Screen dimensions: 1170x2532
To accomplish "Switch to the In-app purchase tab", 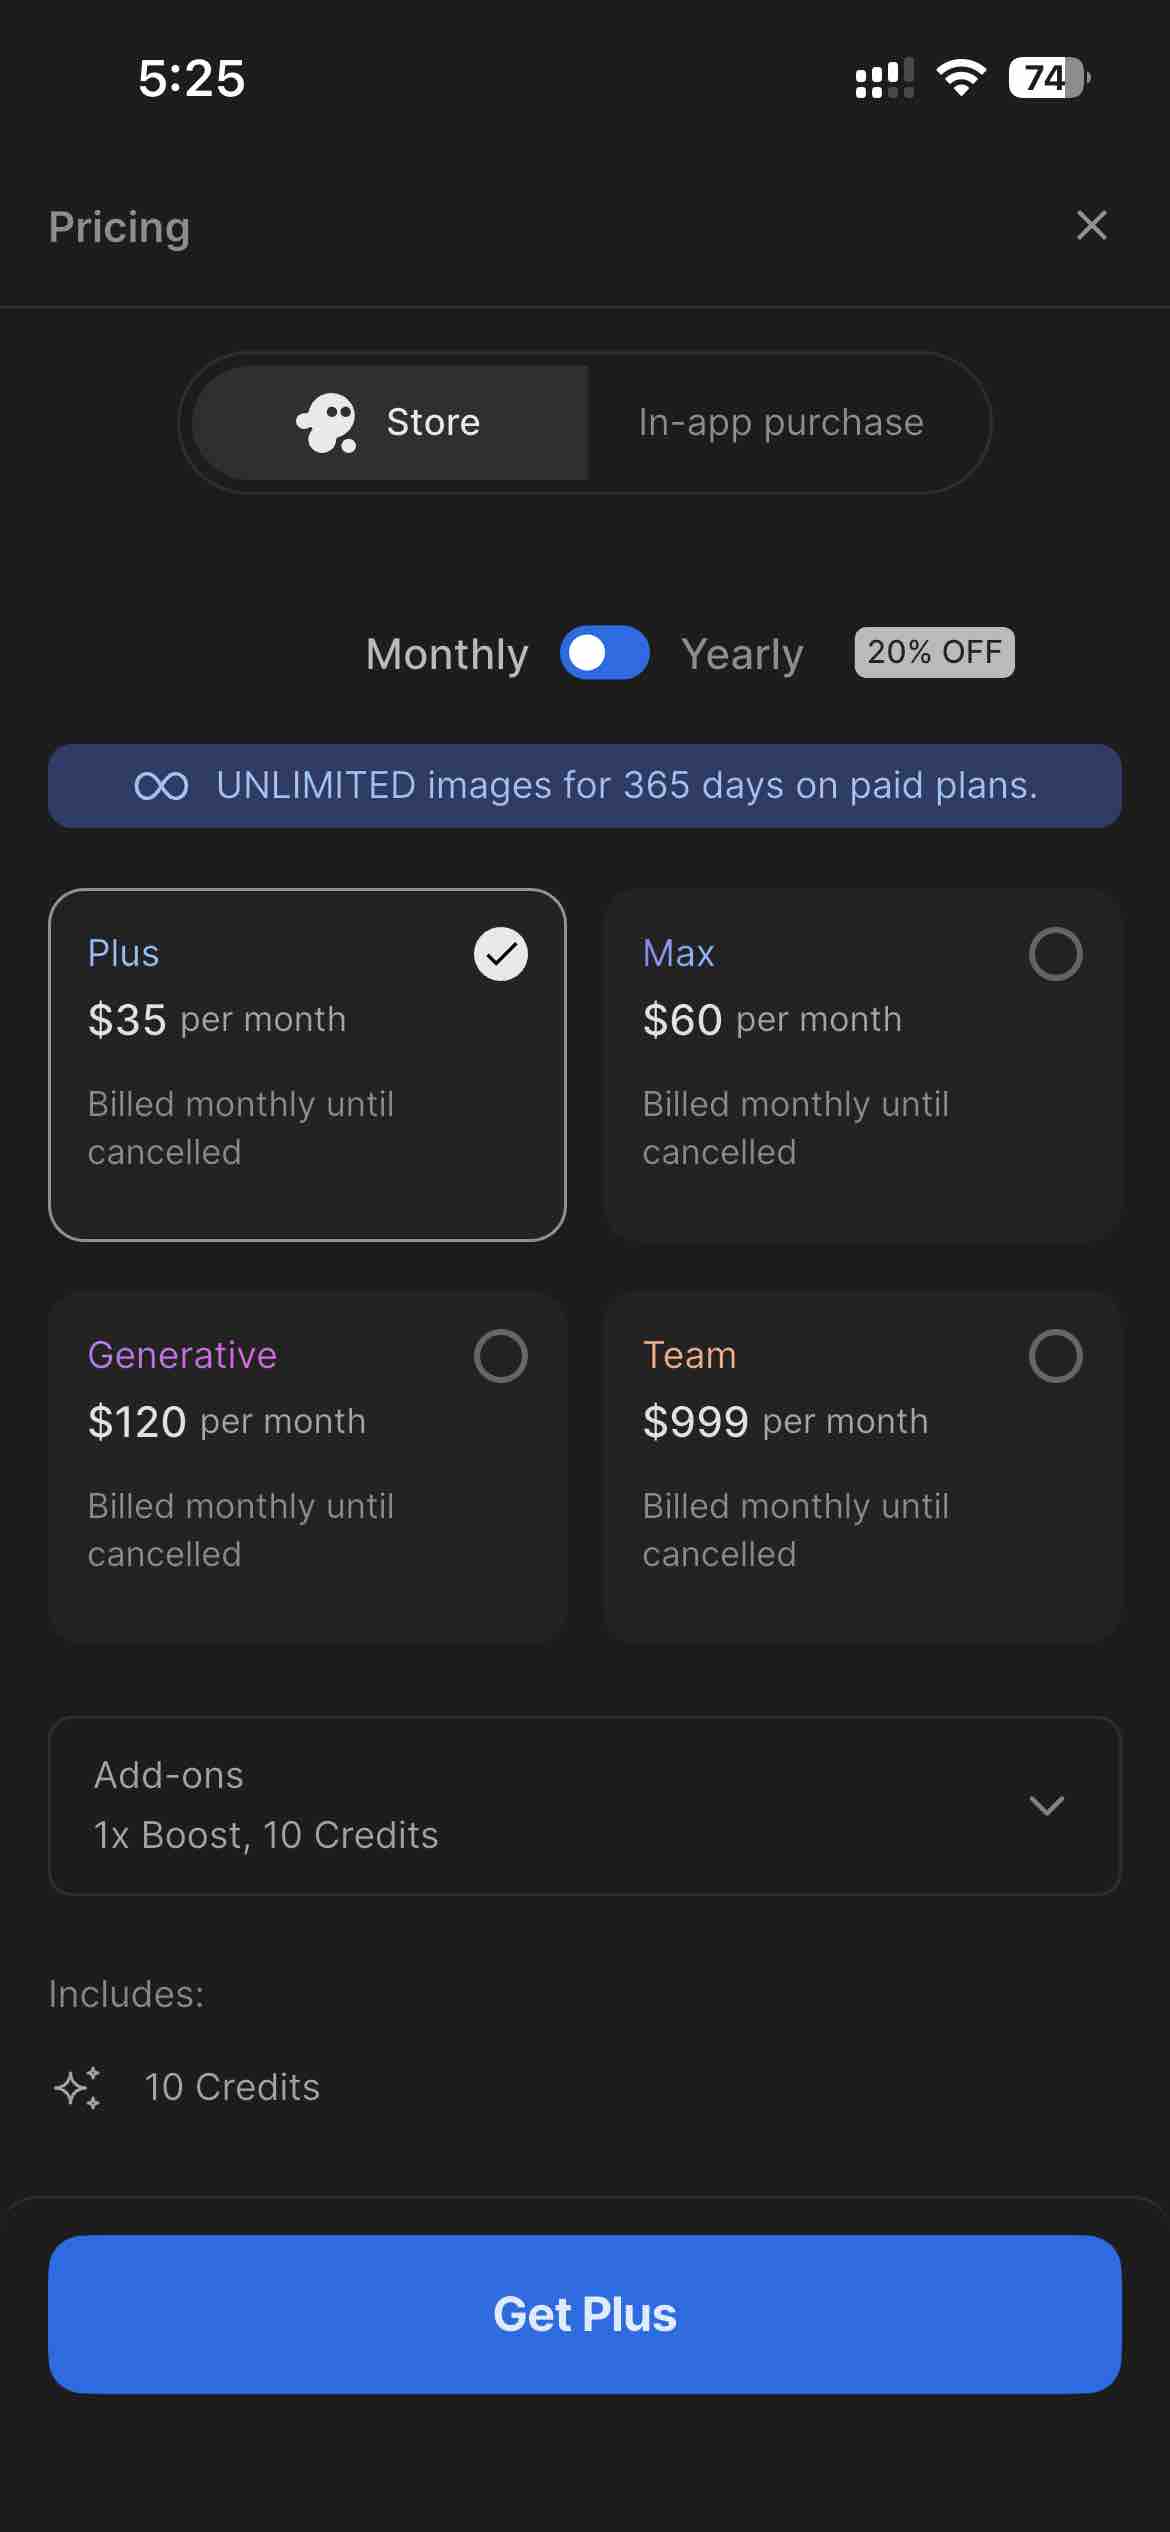I will 781,422.
